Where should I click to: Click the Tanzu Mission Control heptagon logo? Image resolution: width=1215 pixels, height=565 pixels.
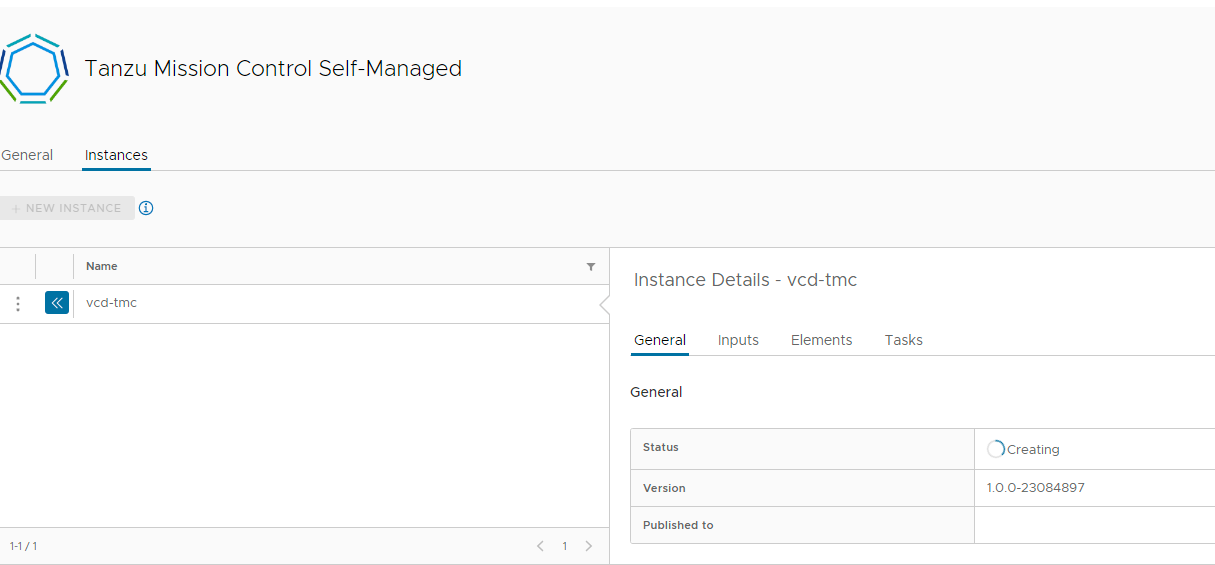pos(35,68)
